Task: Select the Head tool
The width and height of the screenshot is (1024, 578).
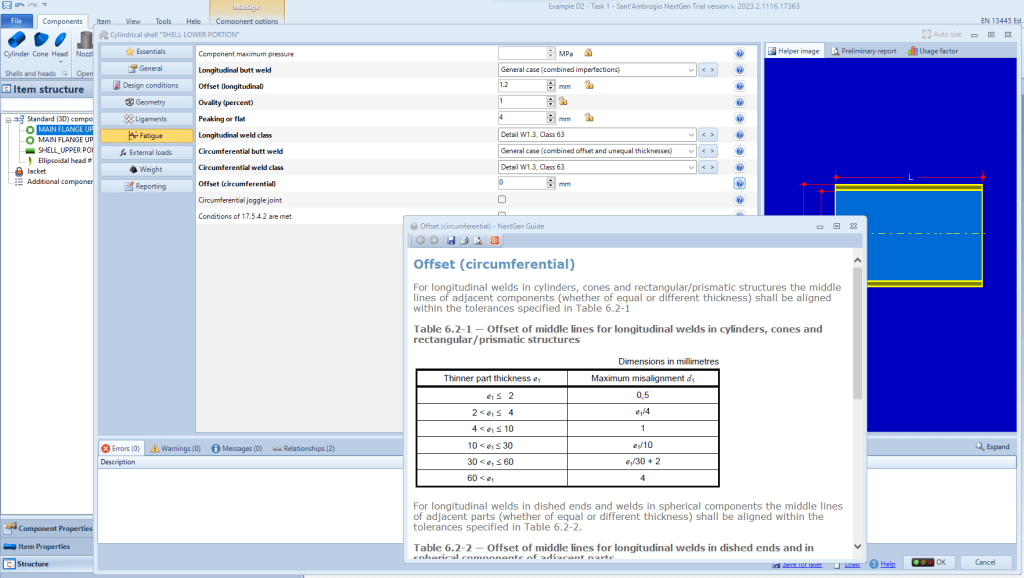Action: [62, 44]
